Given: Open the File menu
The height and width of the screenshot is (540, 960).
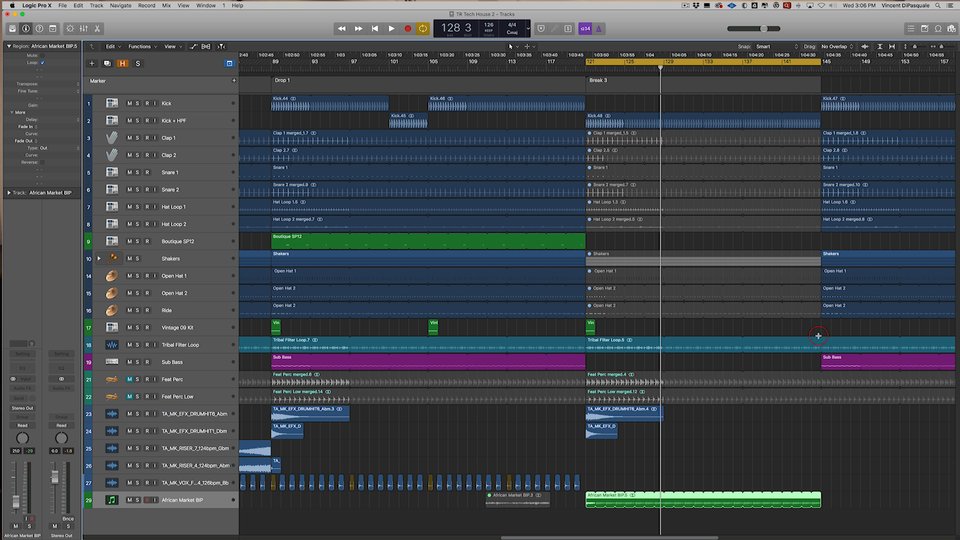Looking at the screenshot, I should click(x=62, y=6).
